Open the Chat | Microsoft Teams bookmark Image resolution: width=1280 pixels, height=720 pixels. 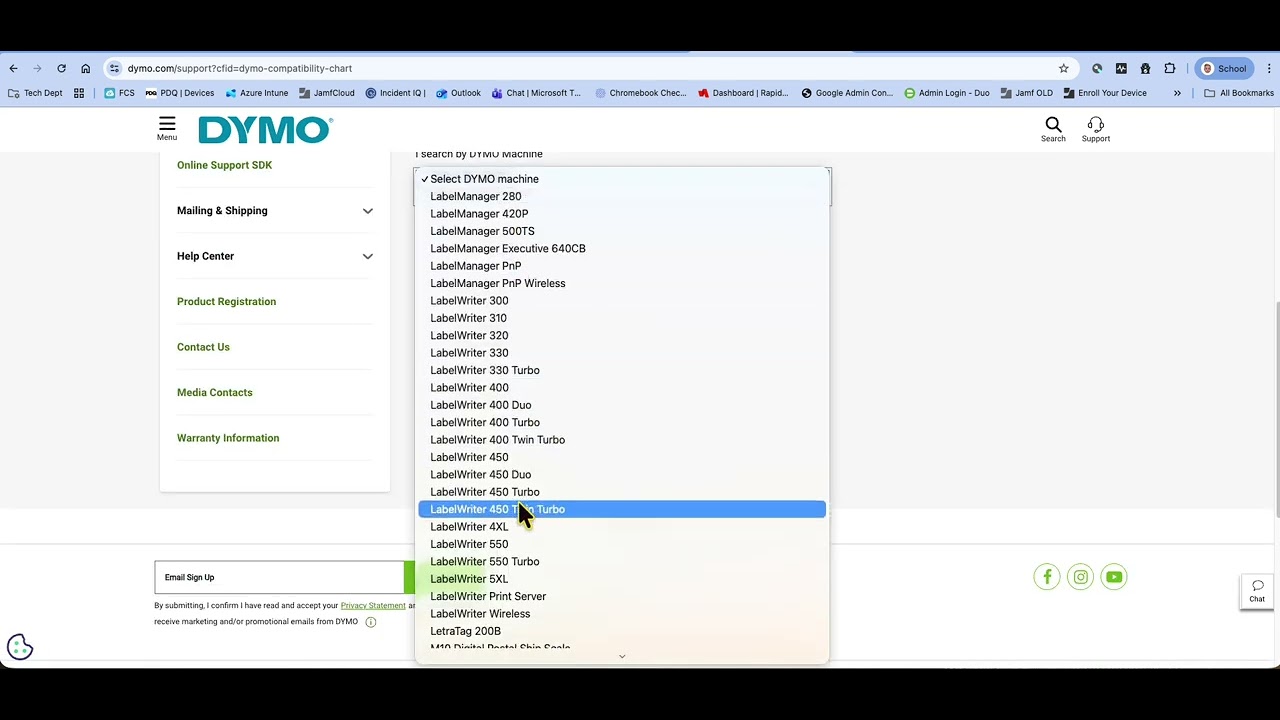[x=536, y=93]
